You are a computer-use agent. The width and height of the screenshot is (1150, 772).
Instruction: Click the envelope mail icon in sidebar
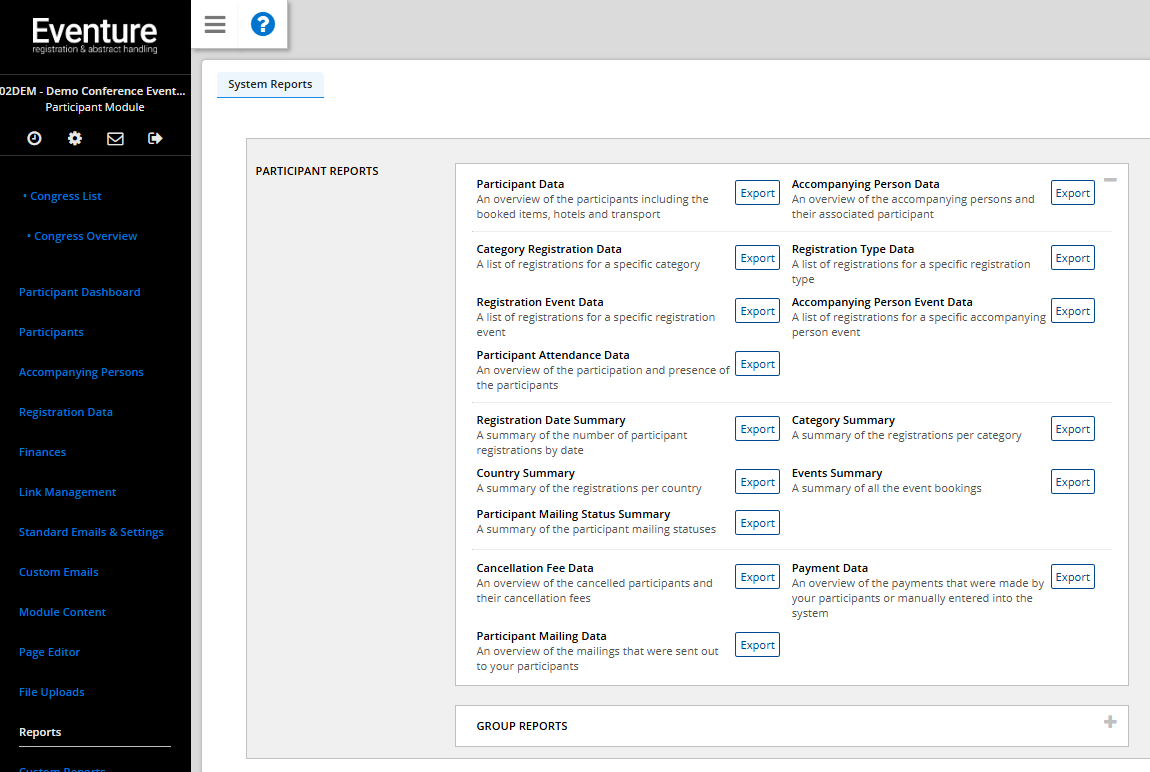pos(115,139)
